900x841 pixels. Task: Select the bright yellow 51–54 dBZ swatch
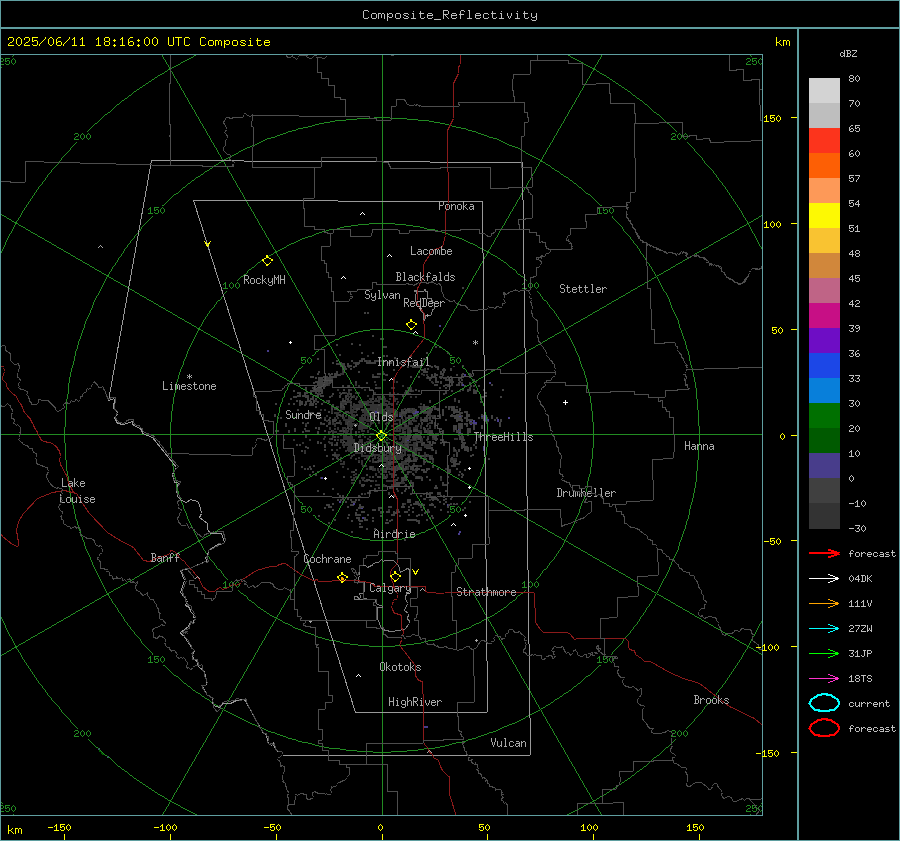click(824, 215)
